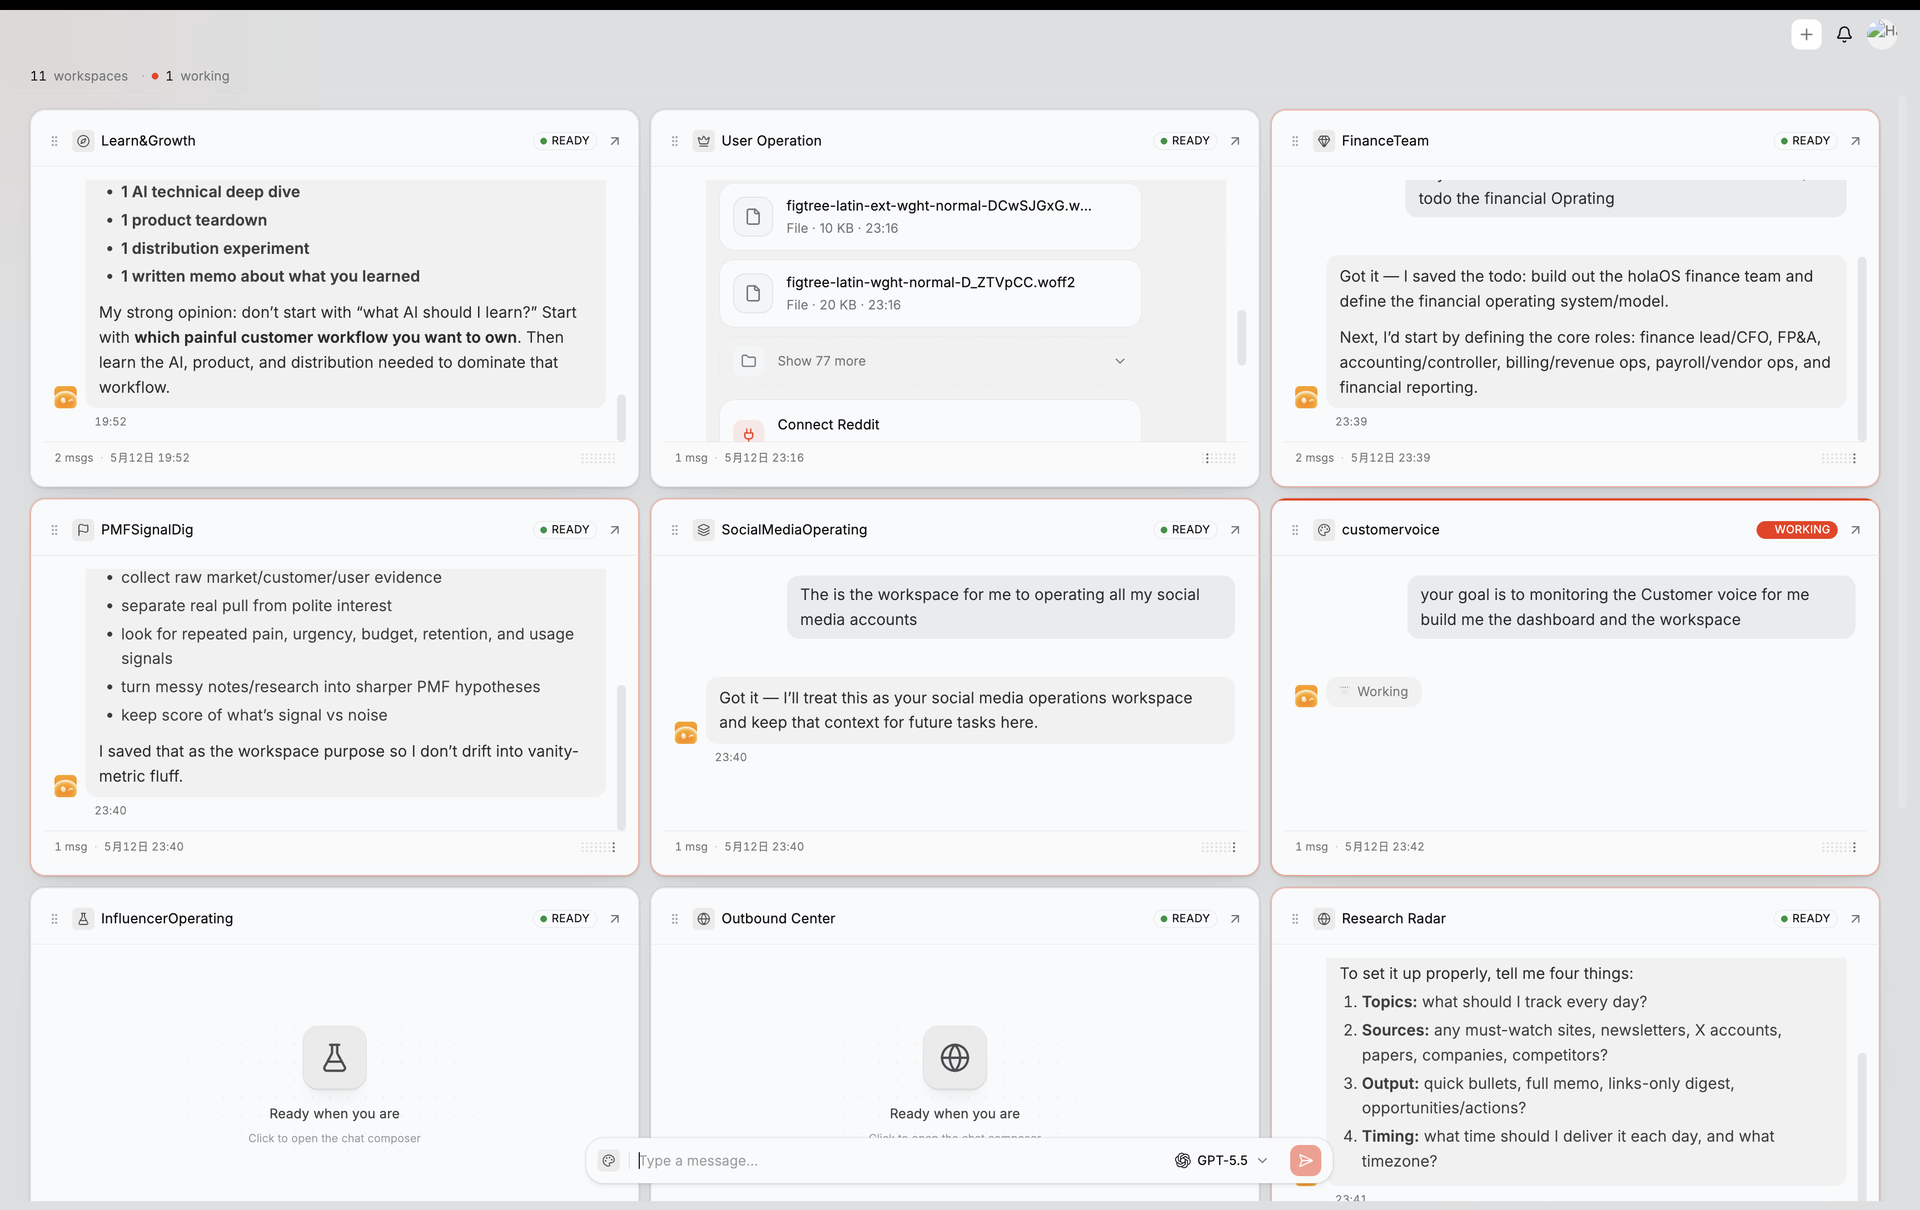Click the SocialMediaOperating workspace title

pos(794,530)
